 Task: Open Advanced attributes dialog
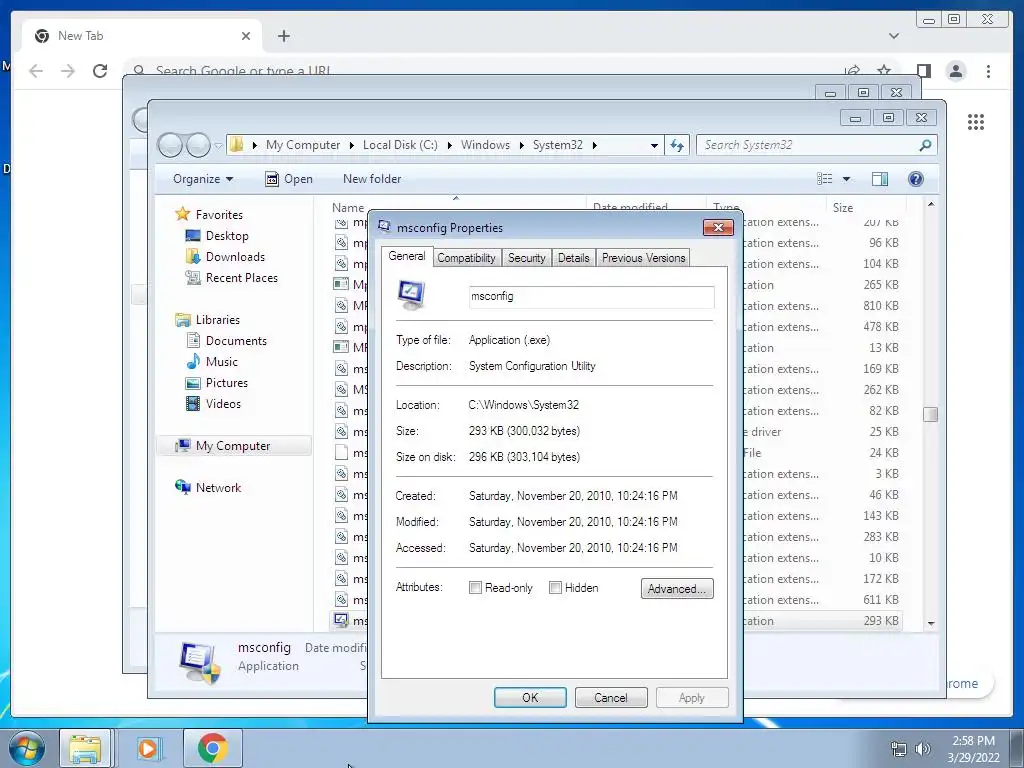677,588
